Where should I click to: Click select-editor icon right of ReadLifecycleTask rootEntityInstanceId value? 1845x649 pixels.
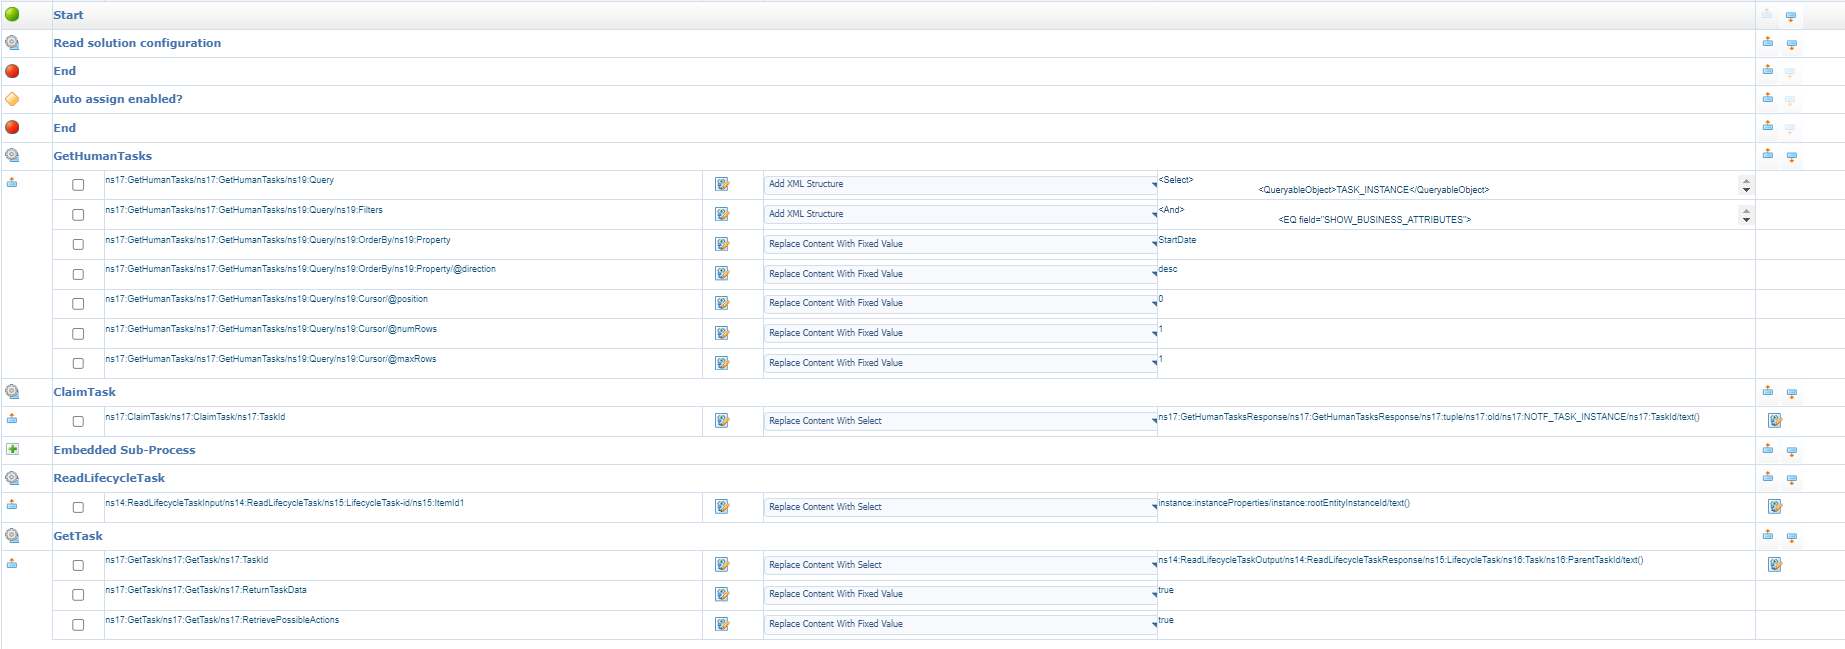point(1774,507)
